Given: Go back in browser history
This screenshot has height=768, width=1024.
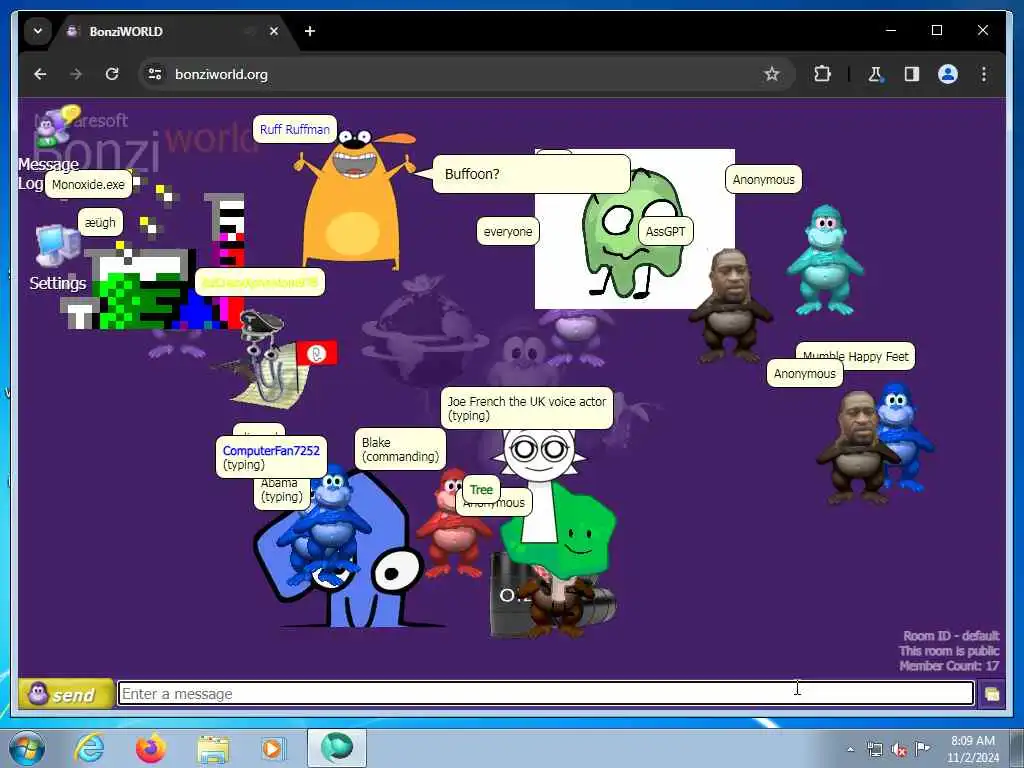Looking at the screenshot, I should click(40, 74).
